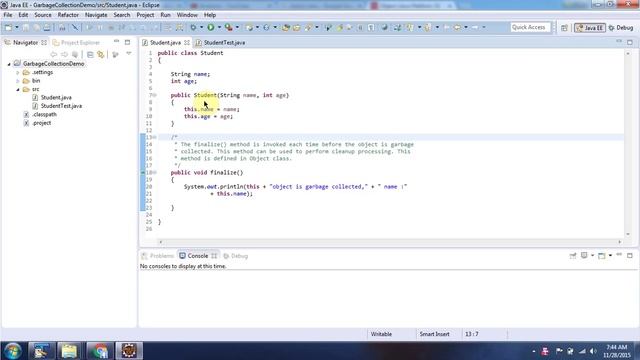Click the Display Selected Console icon
Screen dimensions: 640x360
coord(584,256)
